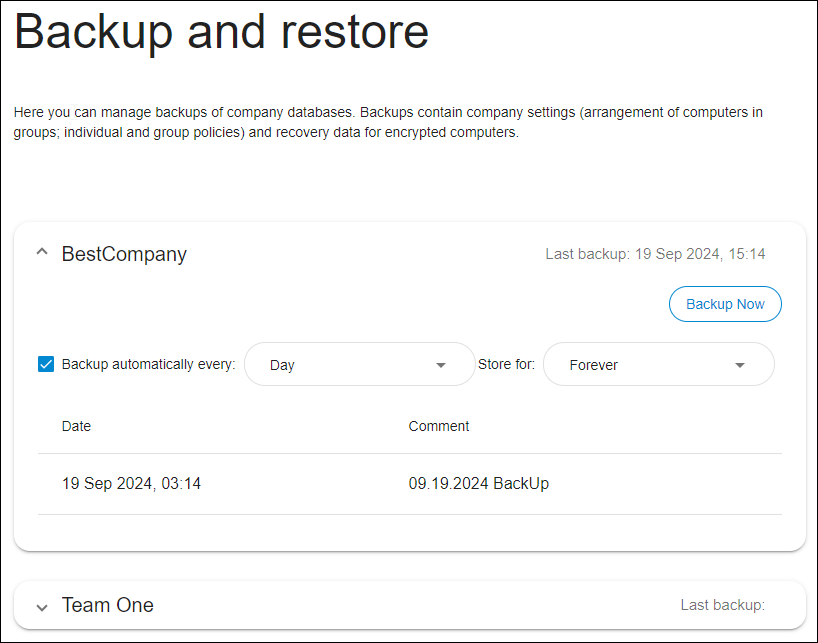Click the Date column header
Screen dimensions: 818x643
76,426
